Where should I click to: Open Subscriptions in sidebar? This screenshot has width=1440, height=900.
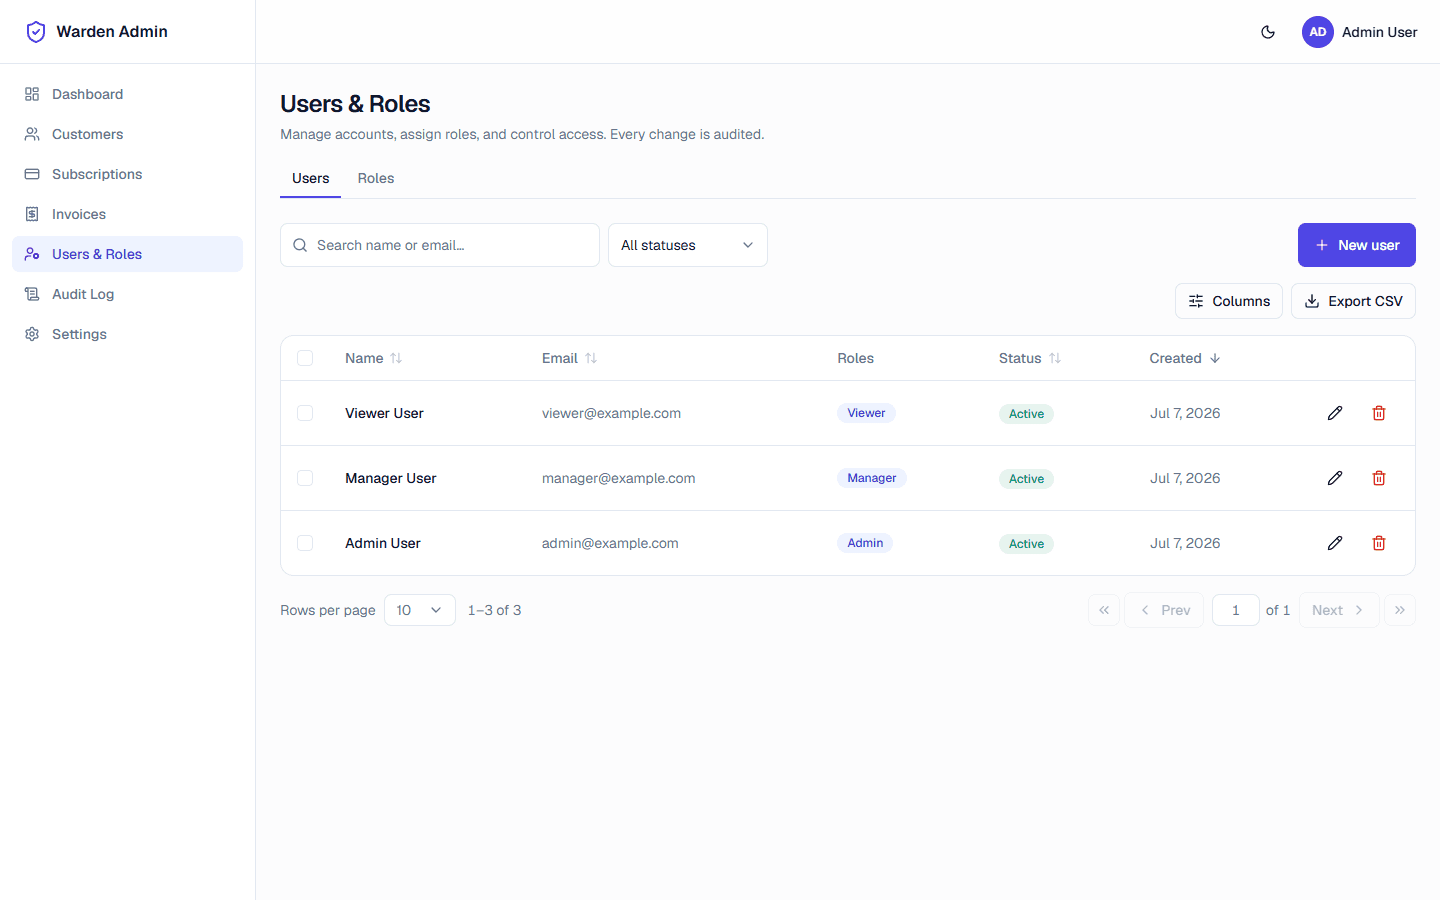[127, 174]
